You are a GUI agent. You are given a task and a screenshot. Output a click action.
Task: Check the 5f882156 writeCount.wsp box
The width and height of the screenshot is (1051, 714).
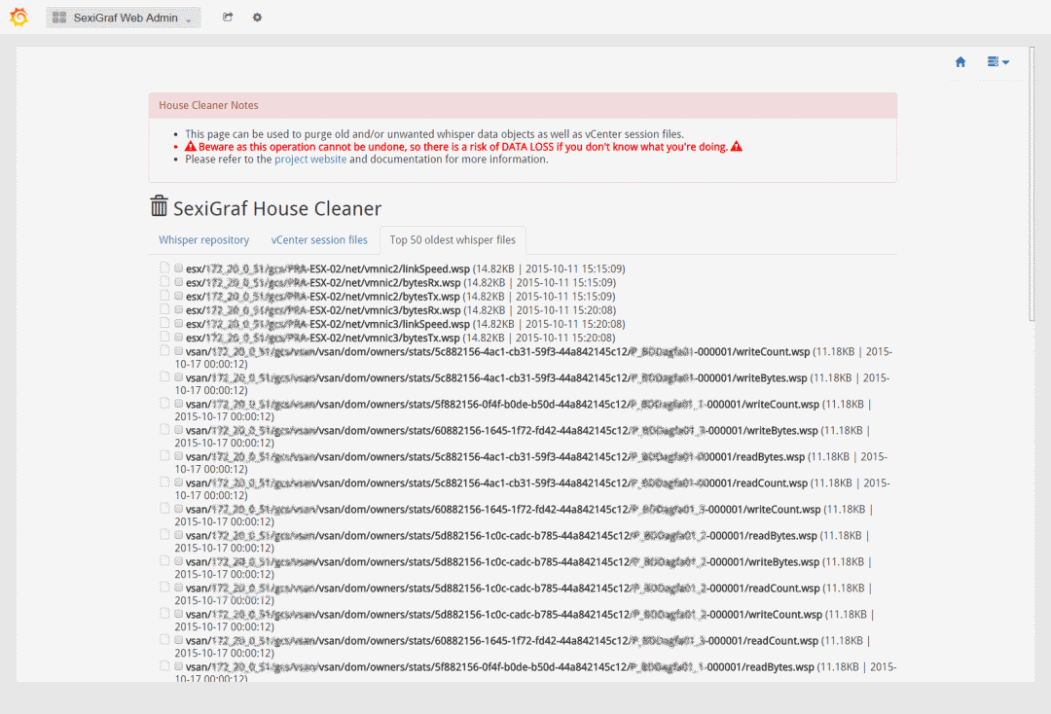(x=179, y=404)
